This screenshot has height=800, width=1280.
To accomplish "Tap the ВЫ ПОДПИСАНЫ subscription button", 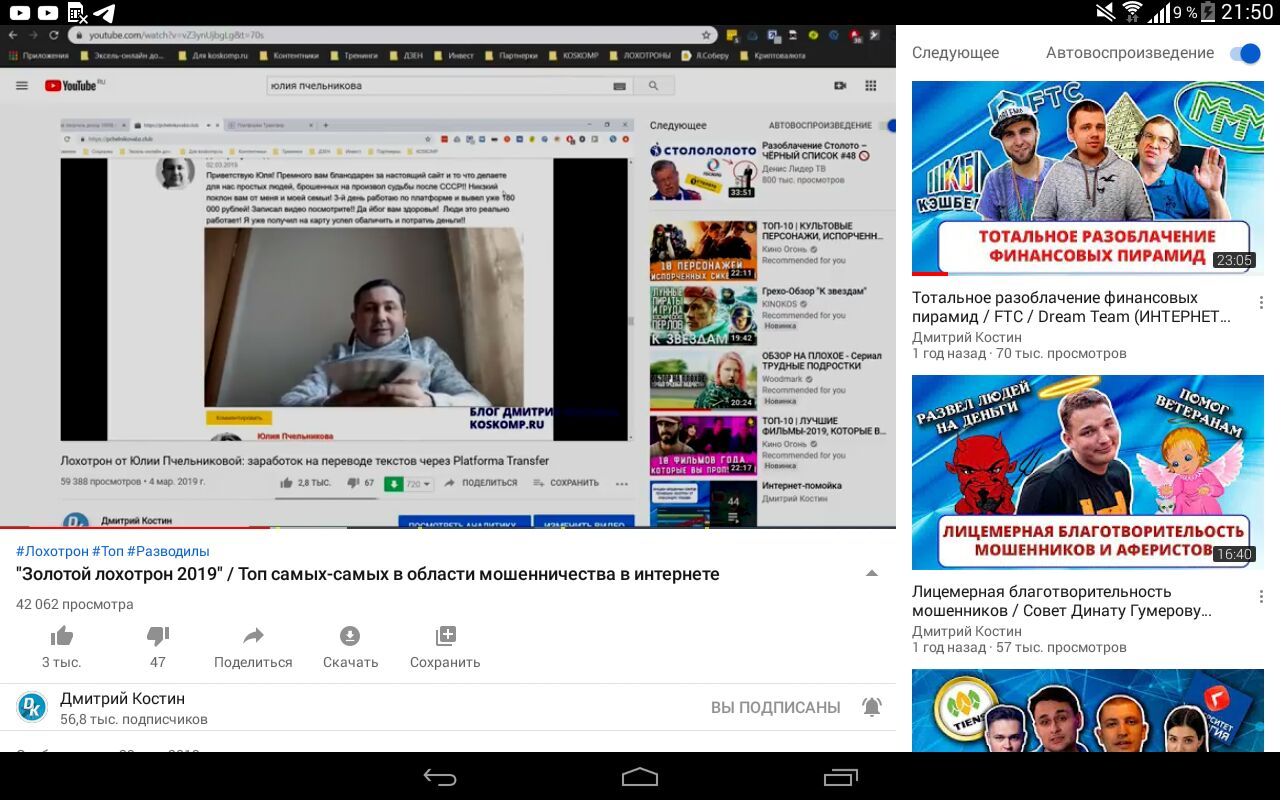I will [x=775, y=707].
